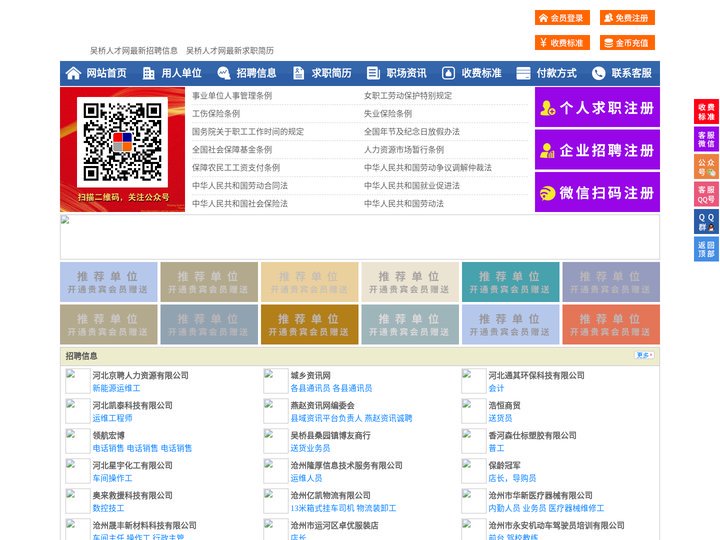Open job 送货业务员
The width and height of the screenshot is (720, 540).
pos(310,448)
